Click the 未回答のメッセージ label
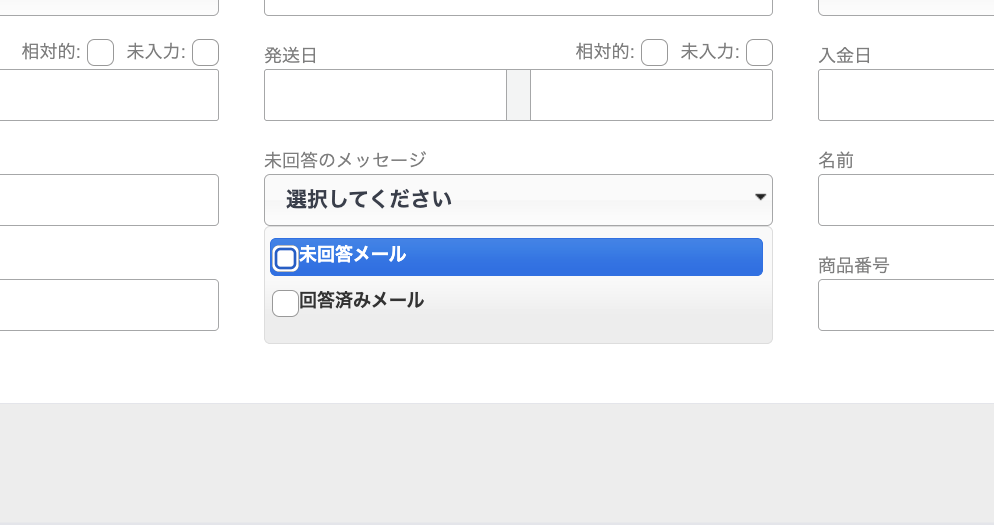 tap(345, 160)
